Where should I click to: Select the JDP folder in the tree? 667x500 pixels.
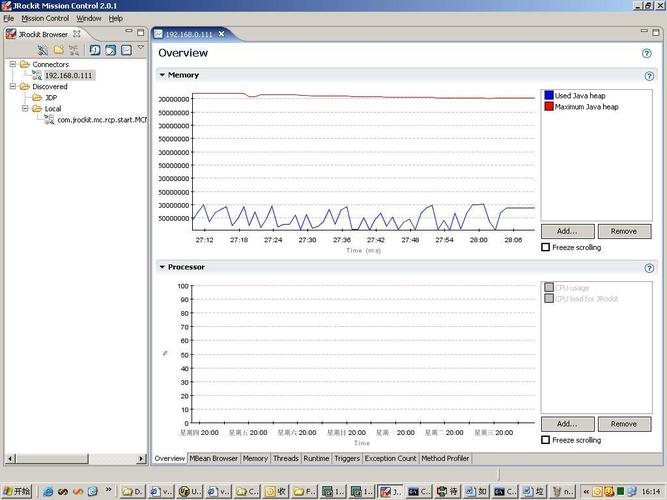point(51,97)
